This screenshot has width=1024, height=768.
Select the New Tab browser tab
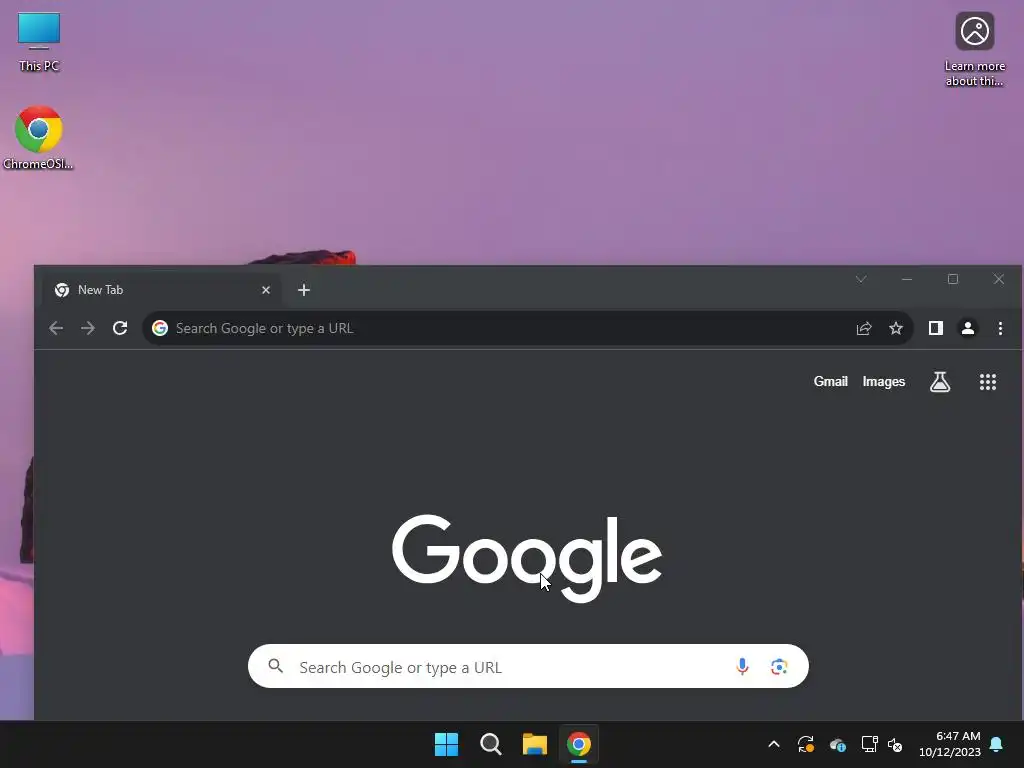click(162, 290)
